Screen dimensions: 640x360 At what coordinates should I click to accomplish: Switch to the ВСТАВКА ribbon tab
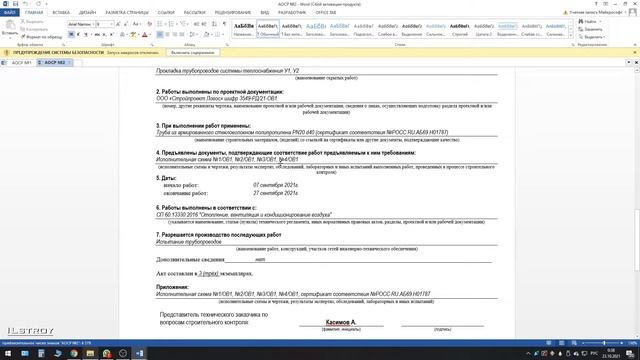point(61,13)
